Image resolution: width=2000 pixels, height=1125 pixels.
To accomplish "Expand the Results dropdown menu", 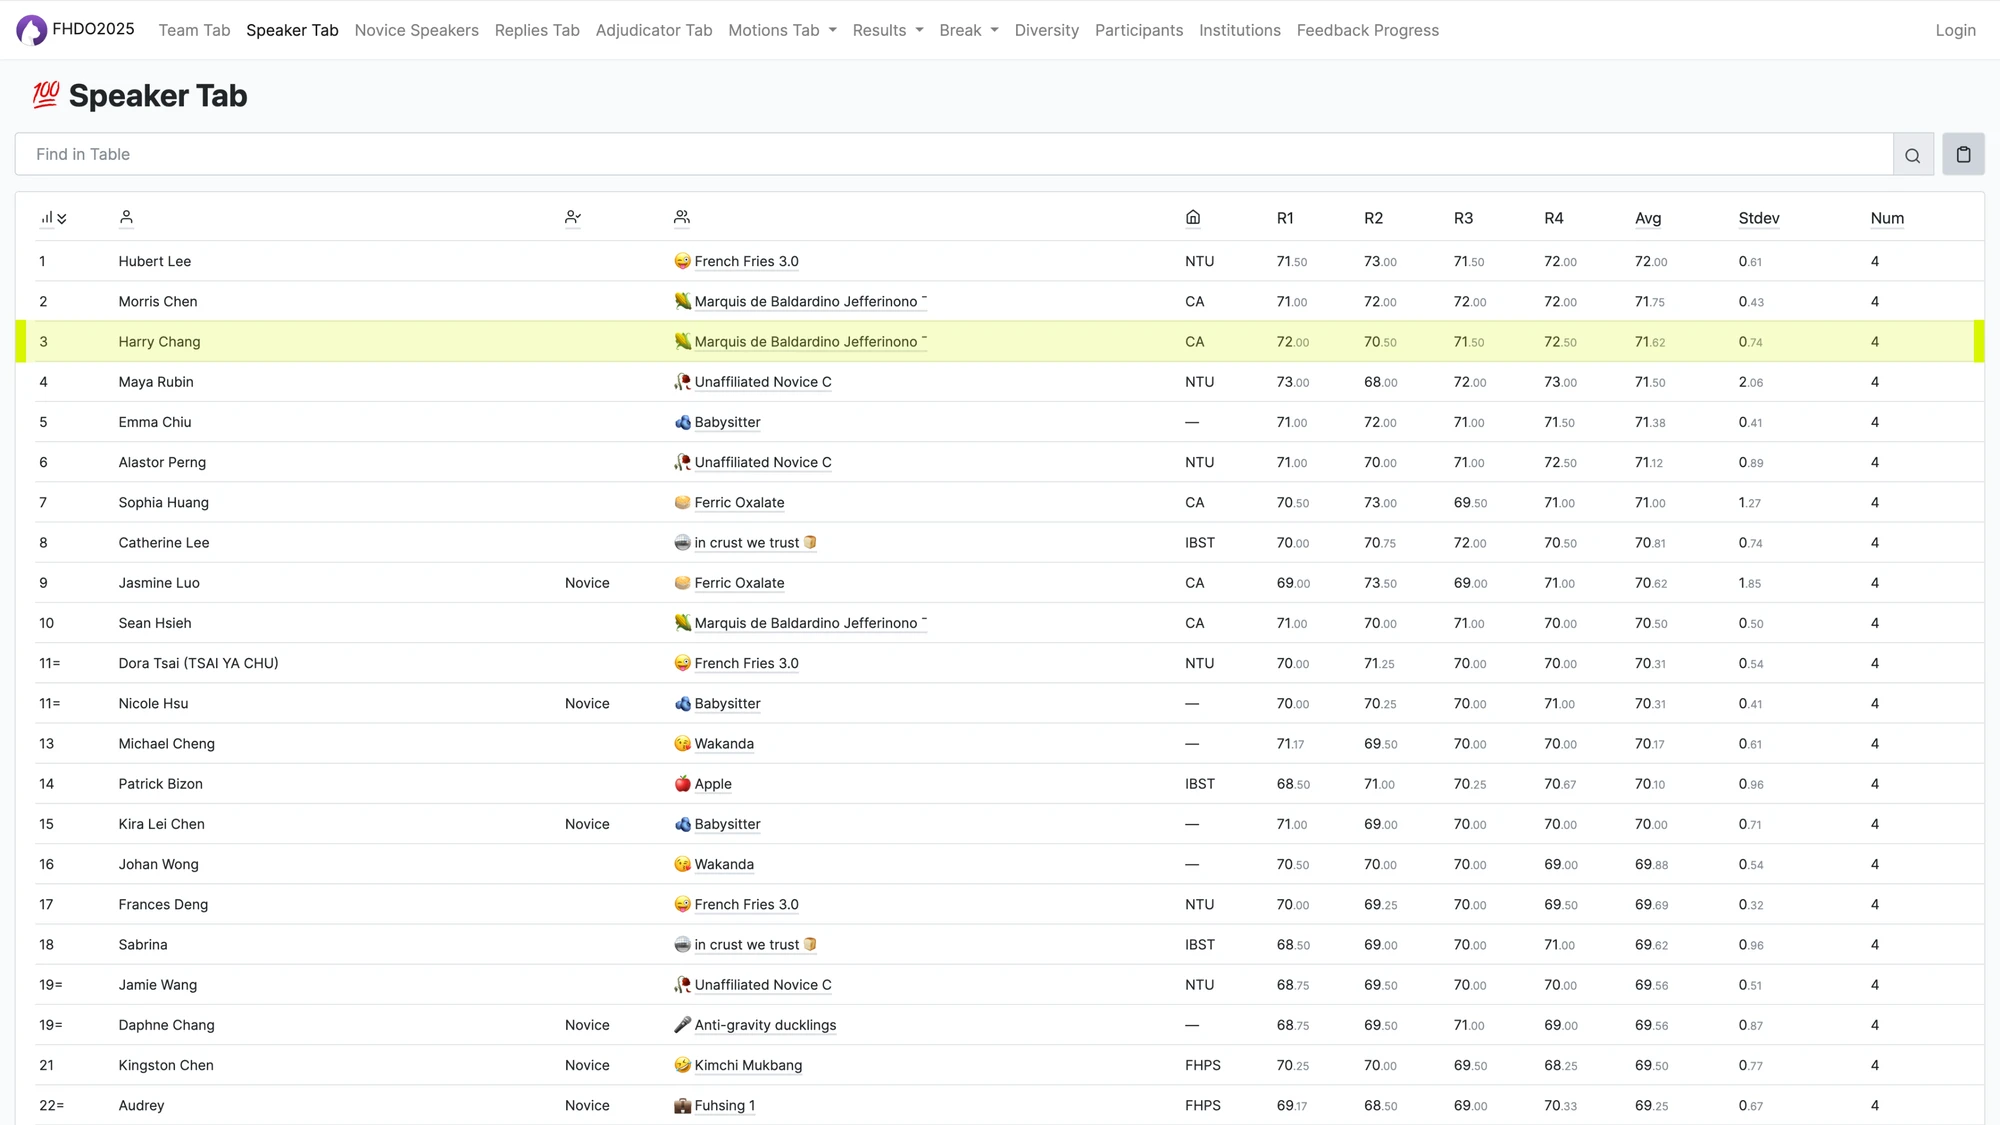I will (x=887, y=30).
